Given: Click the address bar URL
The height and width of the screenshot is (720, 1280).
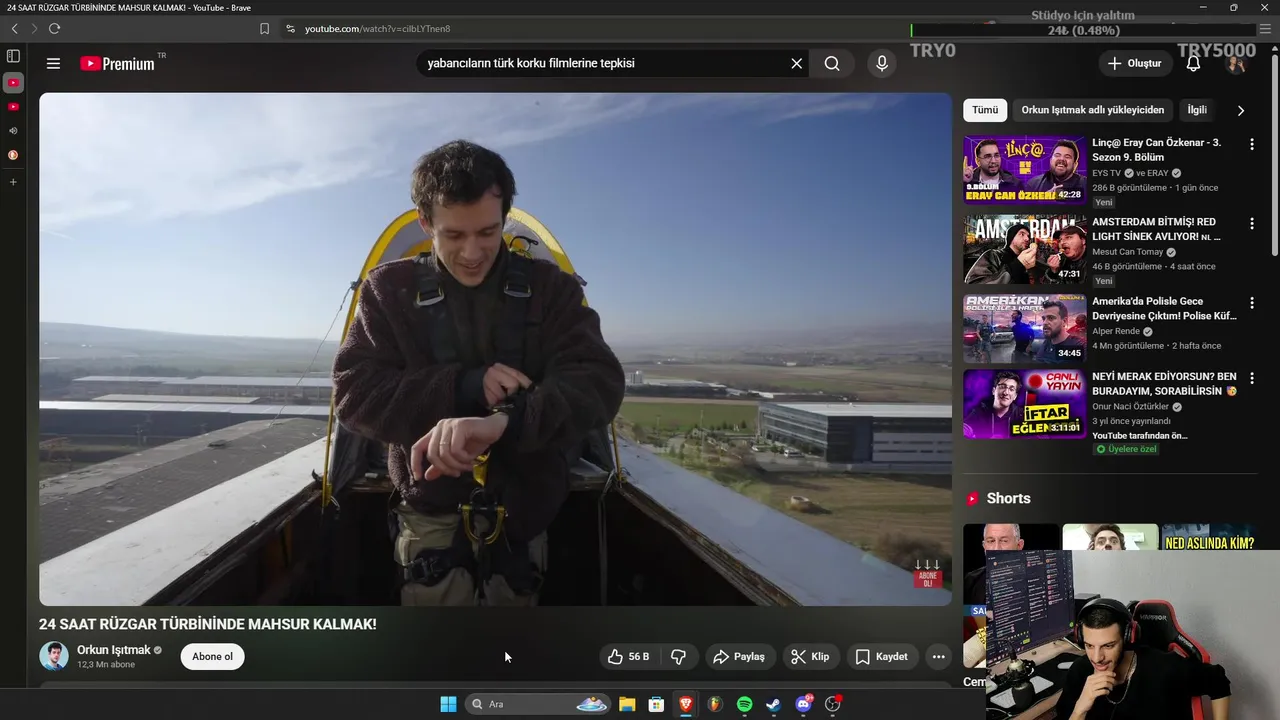Looking at the screenshot, I should pyautogui.click(x=377, y=29).
